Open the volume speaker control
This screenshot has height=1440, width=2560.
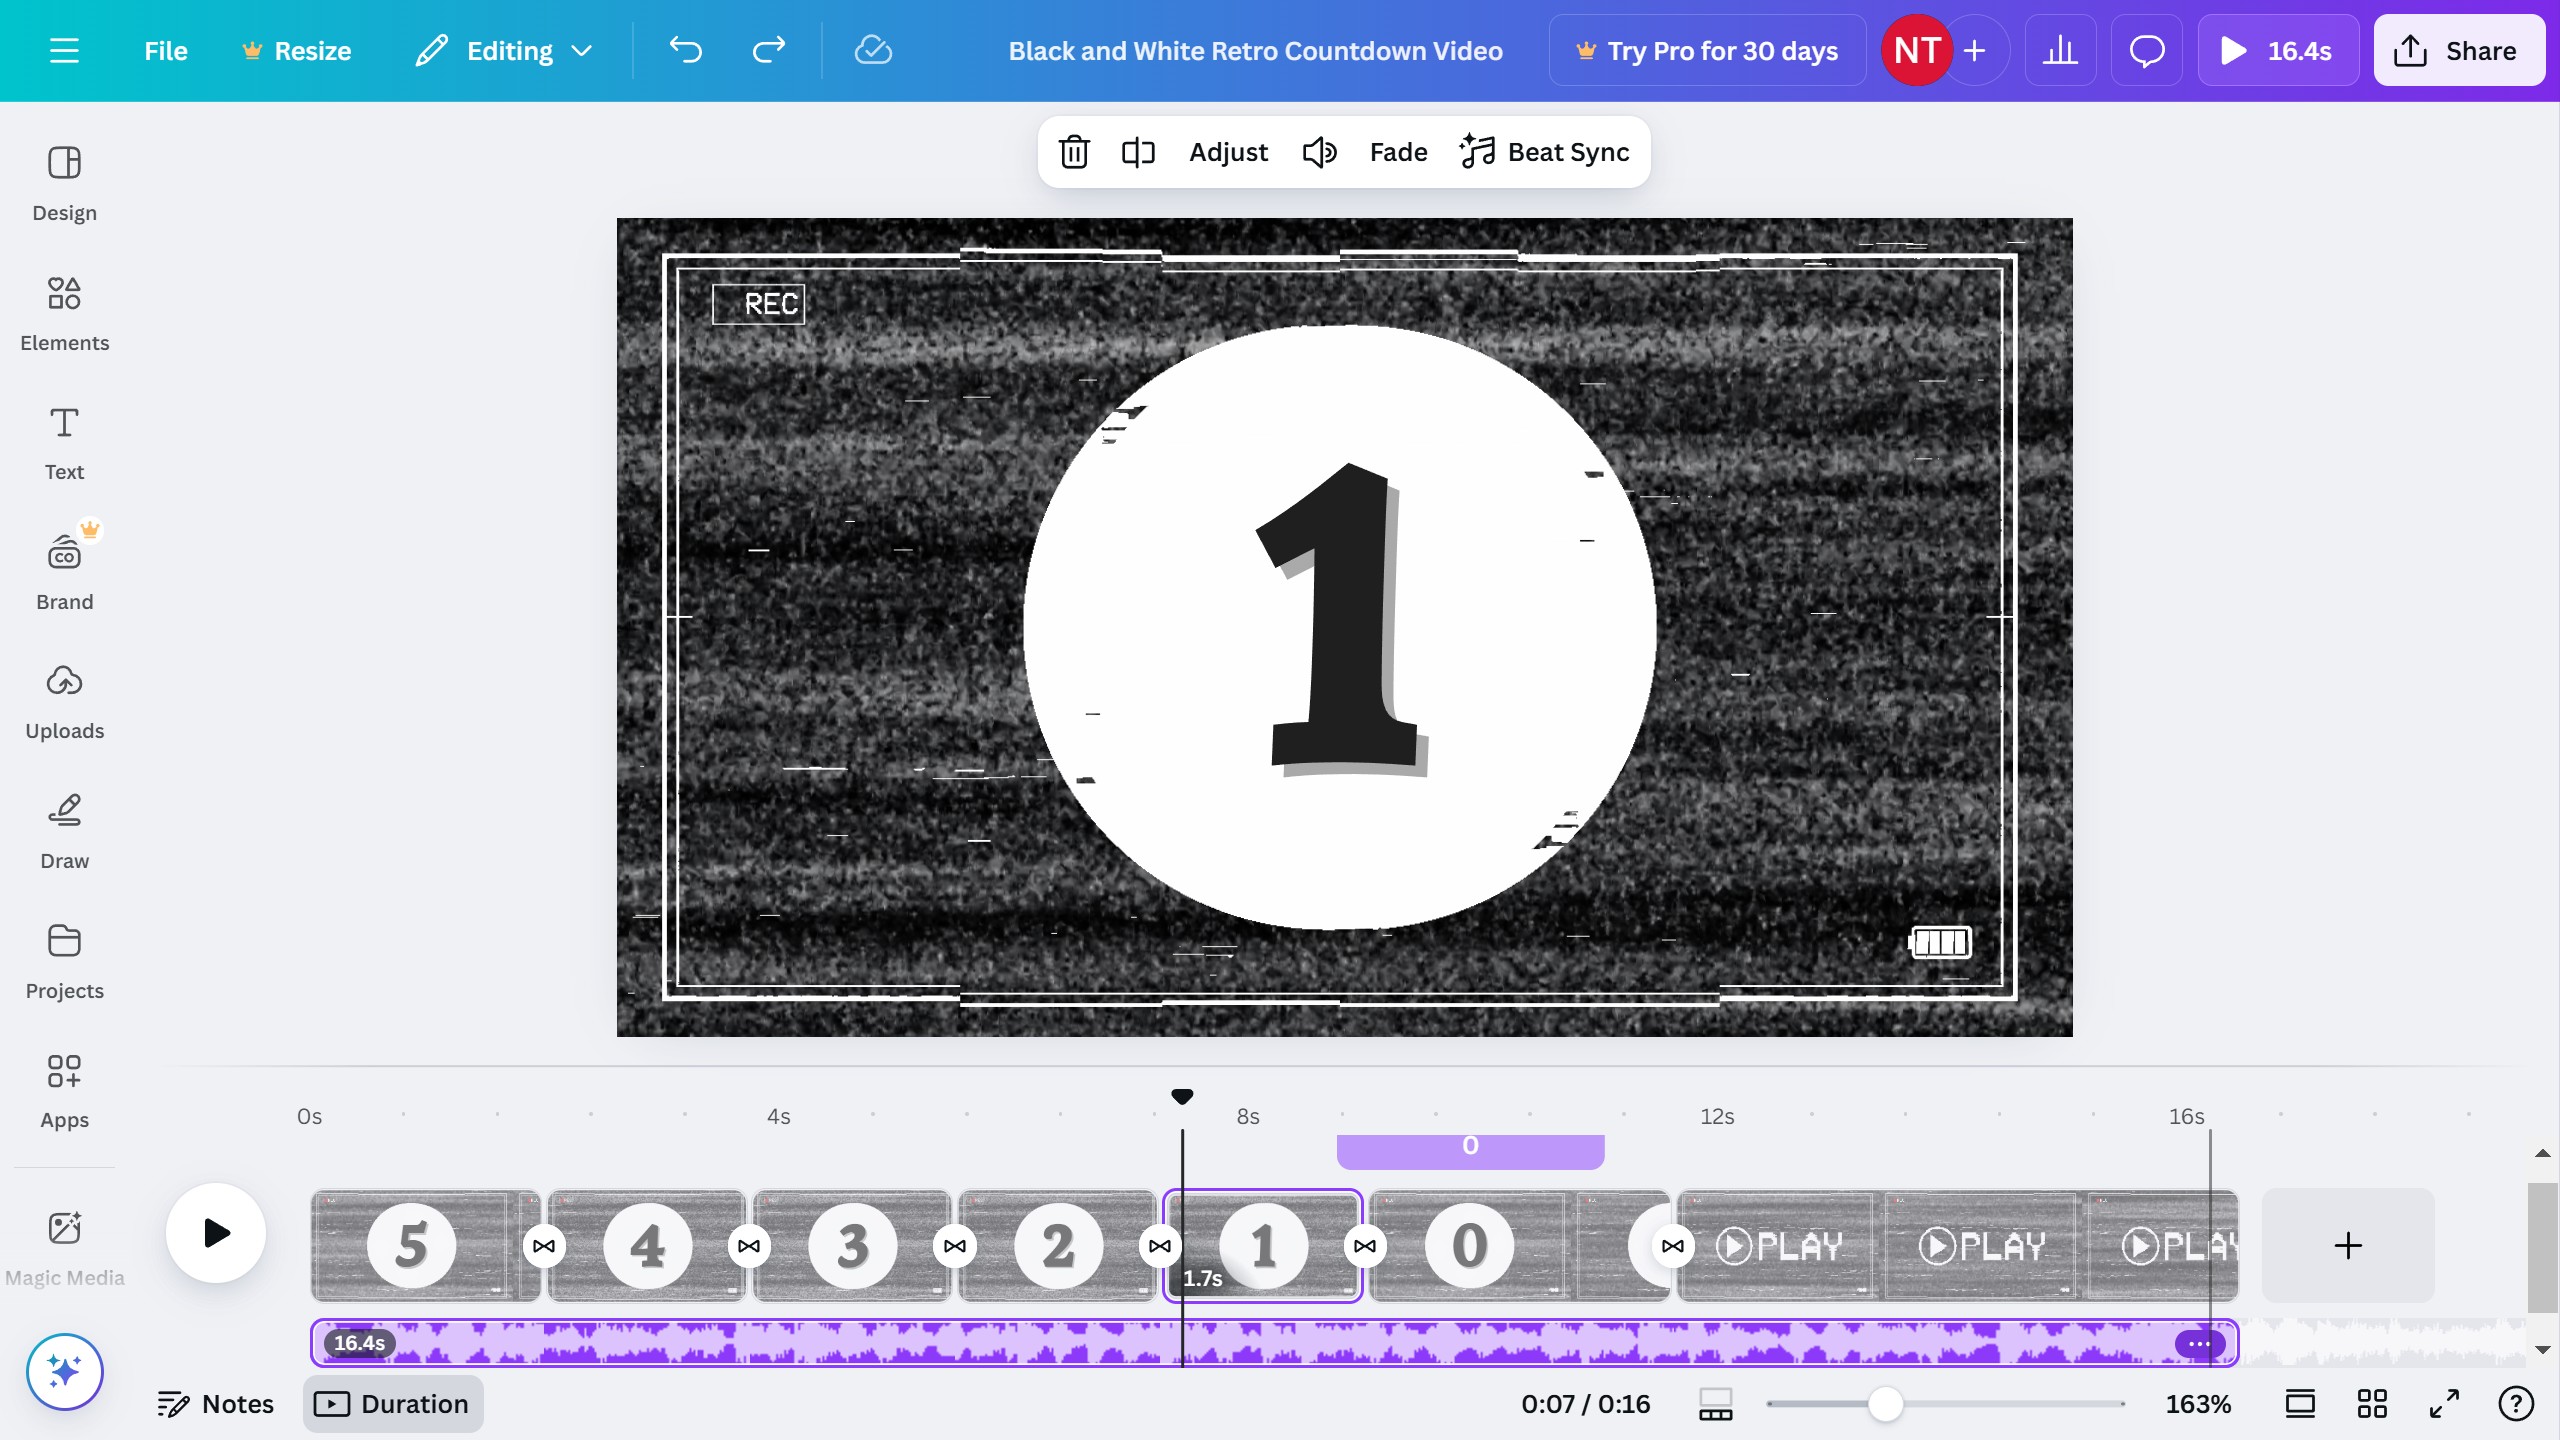pos(1319,152)
